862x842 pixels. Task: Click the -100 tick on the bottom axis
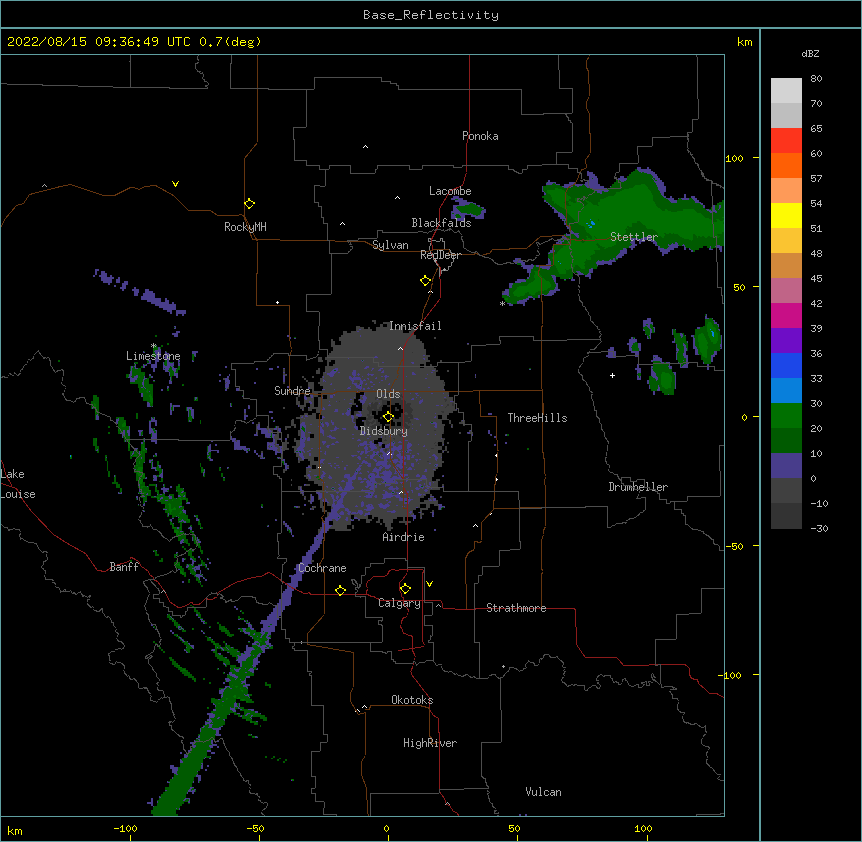click(x=125, y=828)
